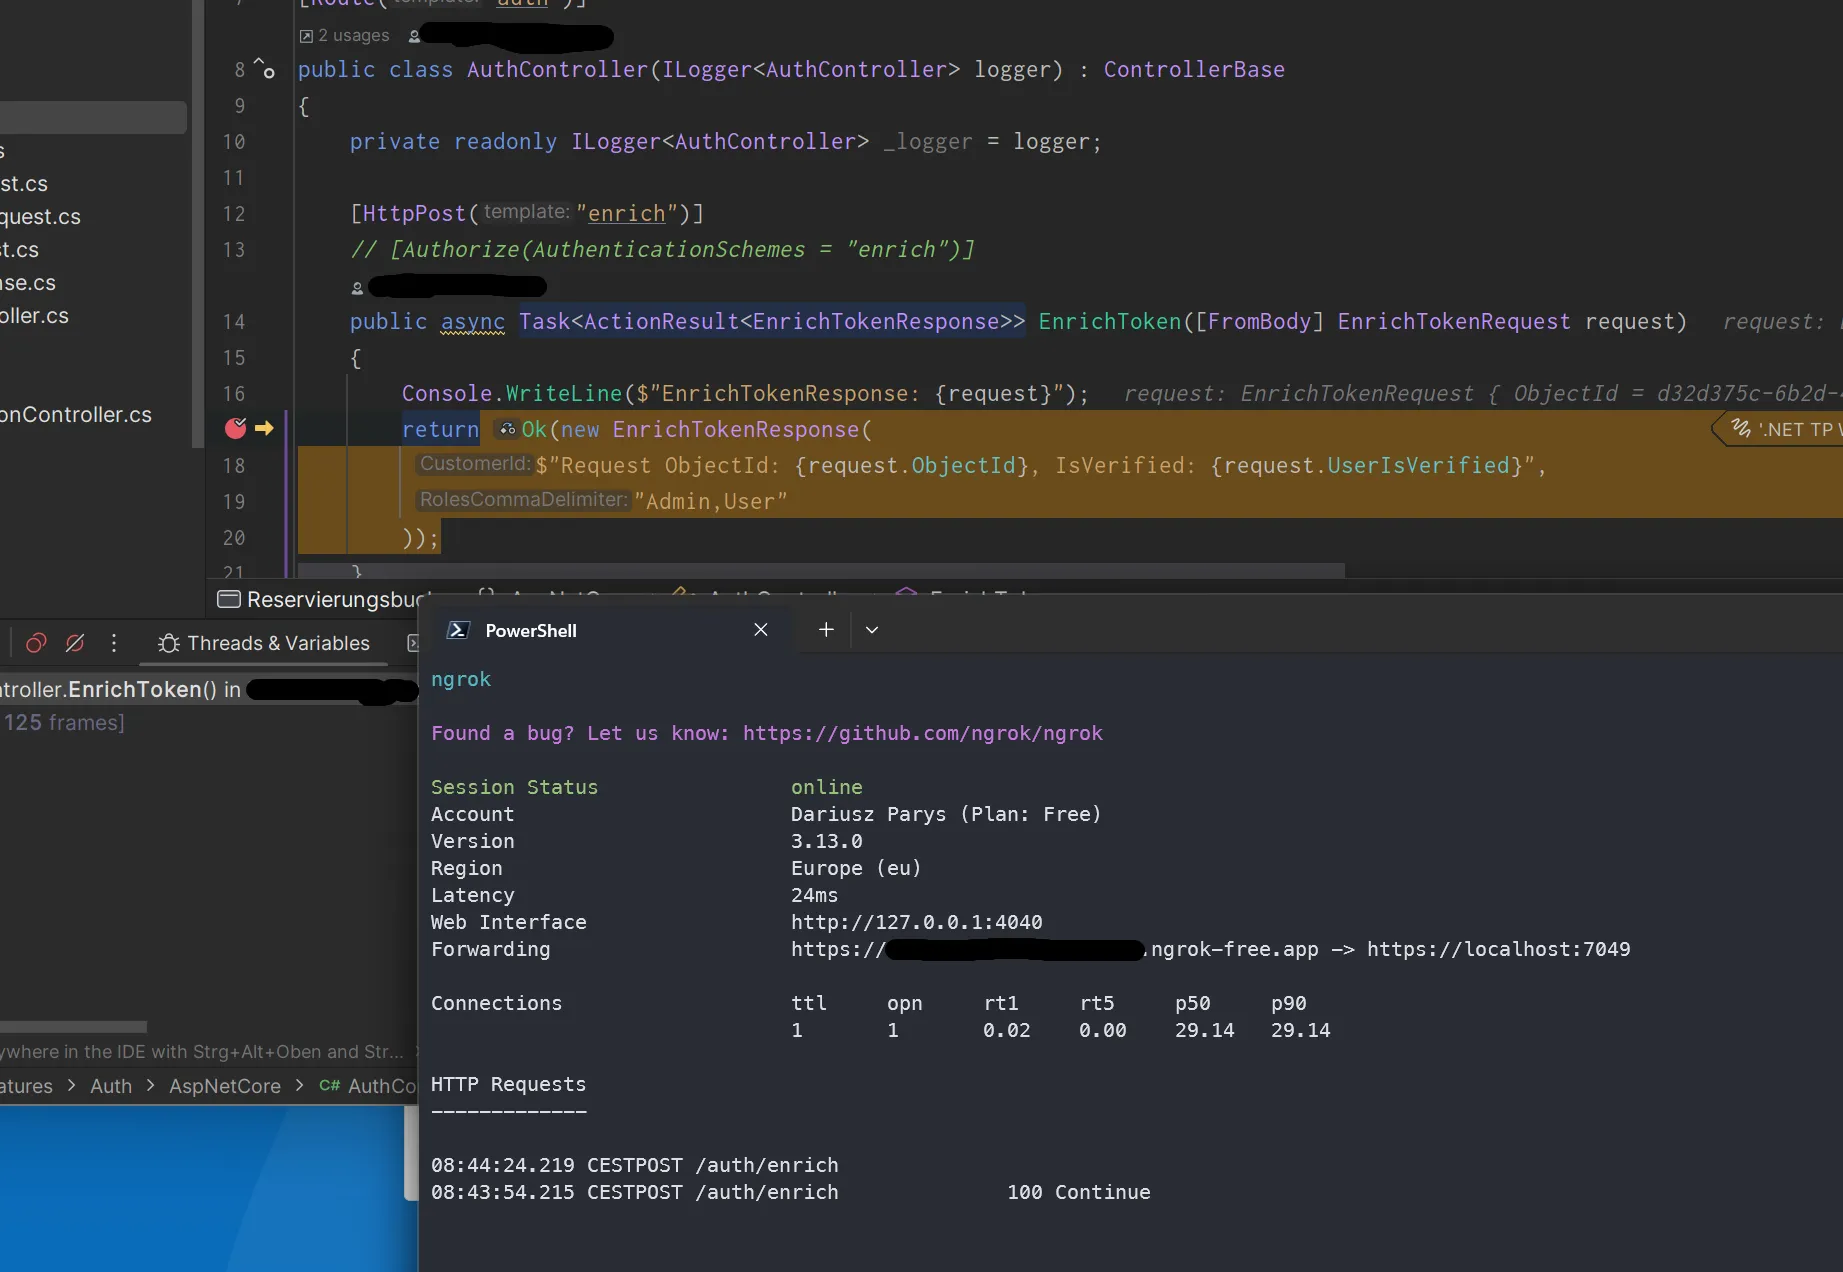Click the View Breakpoints icon in debug toolbar
This screenshot has height=1272, width=1843.
click(x=36, y=643)
